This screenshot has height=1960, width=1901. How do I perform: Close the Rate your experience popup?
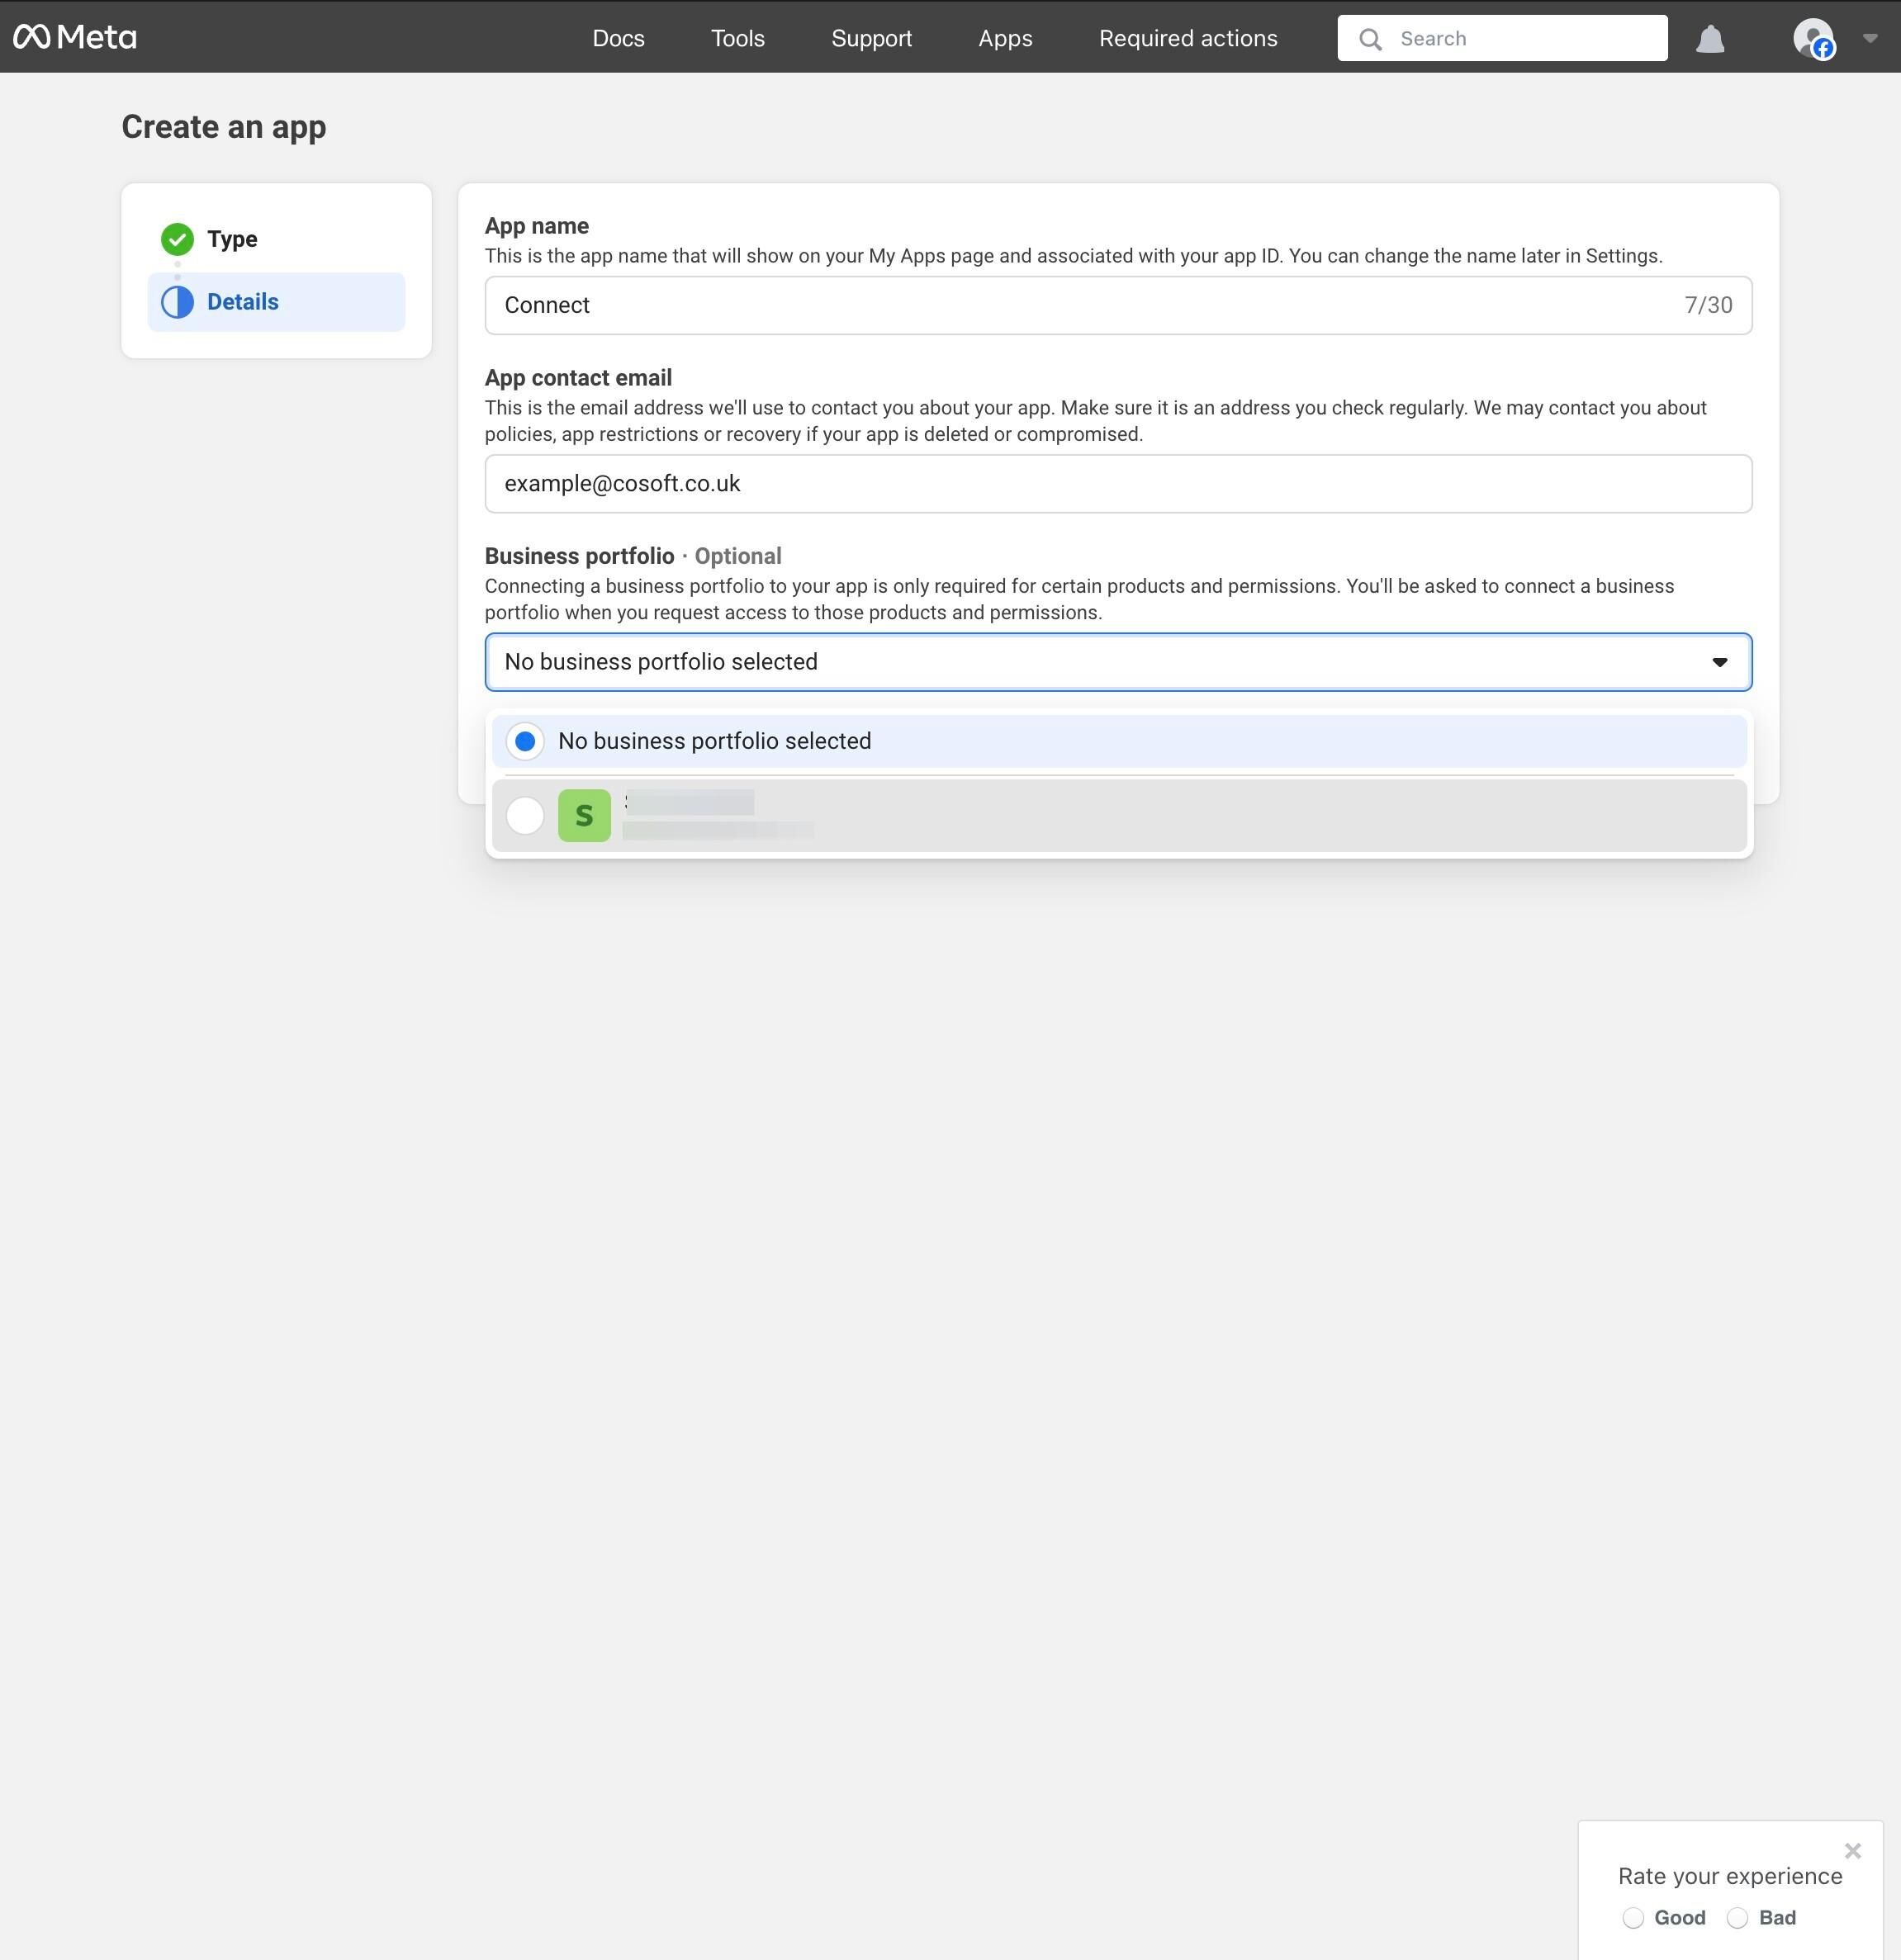click(1852, 1851)
